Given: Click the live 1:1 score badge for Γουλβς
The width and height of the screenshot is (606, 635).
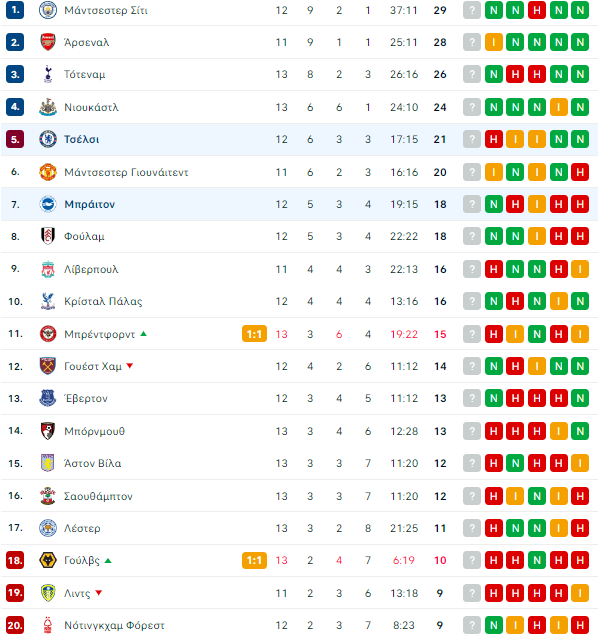Looking at the screenshot, I should click(x=254, y=560).
